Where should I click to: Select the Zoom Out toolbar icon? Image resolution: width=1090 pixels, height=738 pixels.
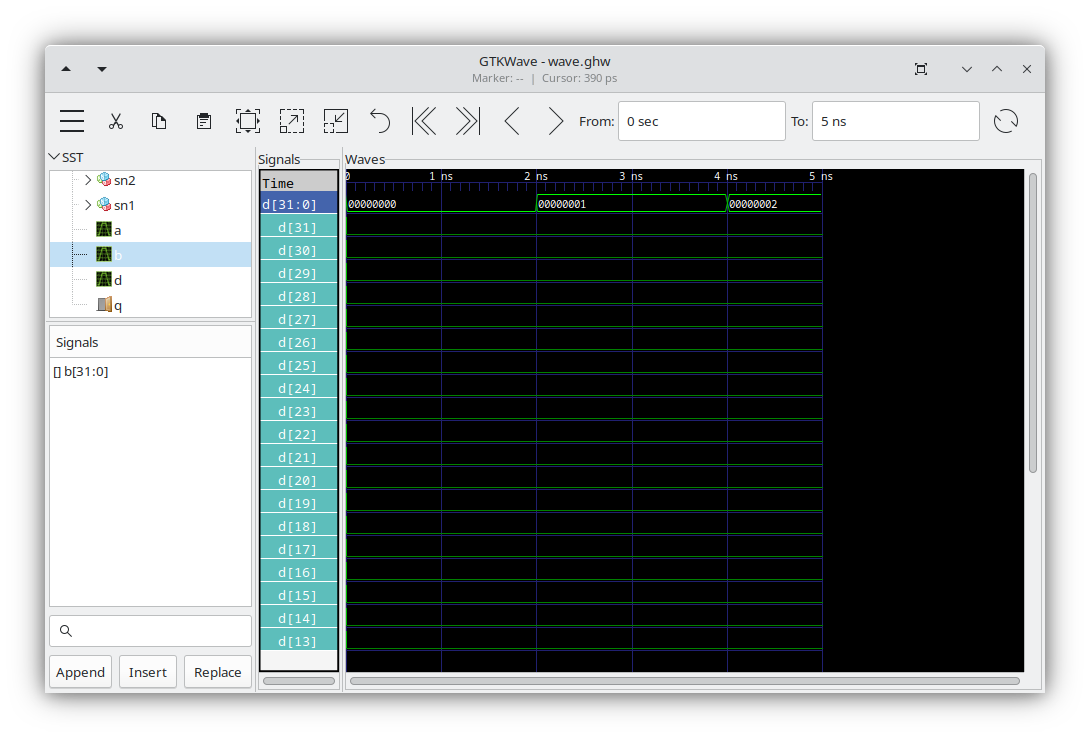click(x=335, y=120)
